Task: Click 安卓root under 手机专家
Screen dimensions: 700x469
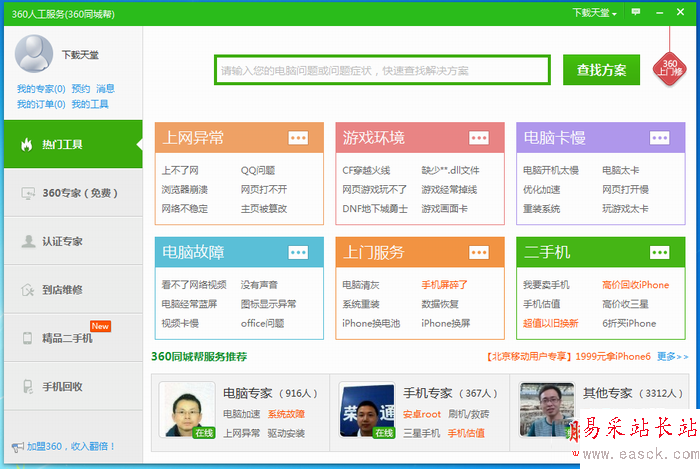Action: pyautogui.click(x=422, y=414)
